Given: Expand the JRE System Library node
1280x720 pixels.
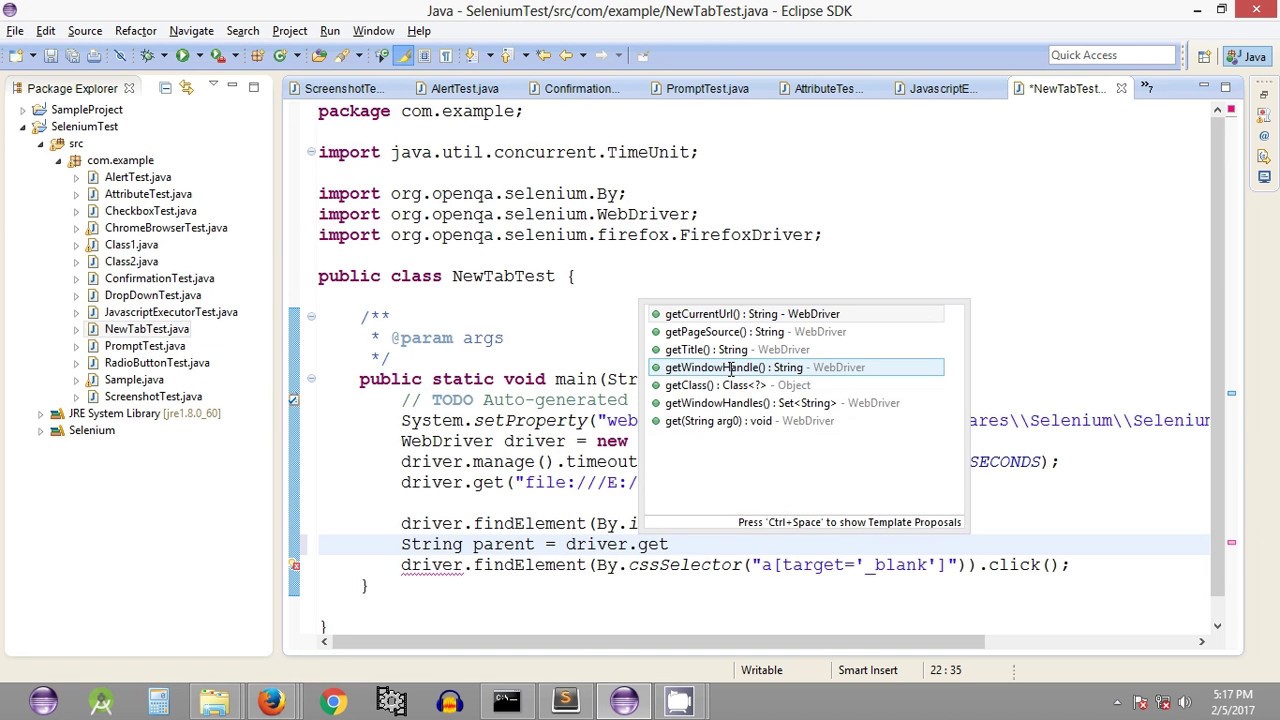Looking at the screenshot, I should coord(40,414).
